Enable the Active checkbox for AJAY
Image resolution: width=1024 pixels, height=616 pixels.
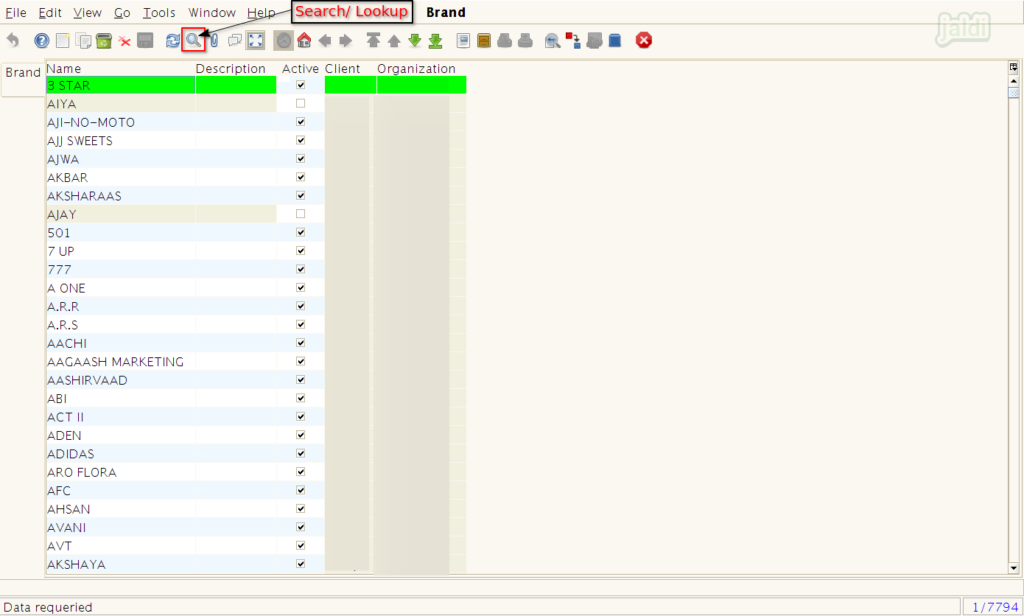(x=300, y=215)
